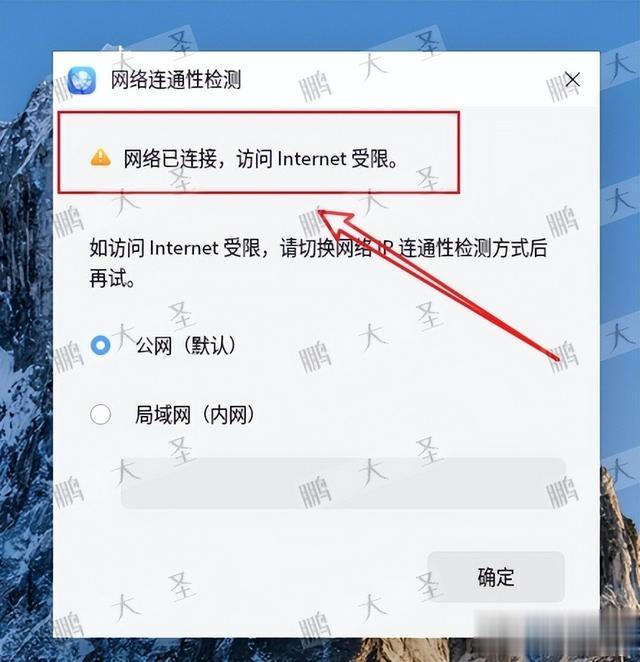Select the 公网 radio button
The image size is (640, 662).
click(x=100, y=345)
